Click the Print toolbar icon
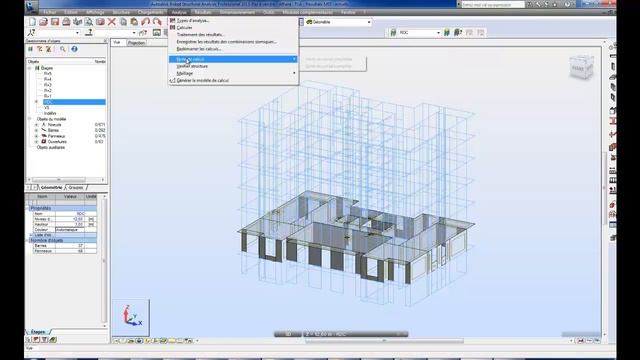The image size is (640, 360). pos(66,22)
